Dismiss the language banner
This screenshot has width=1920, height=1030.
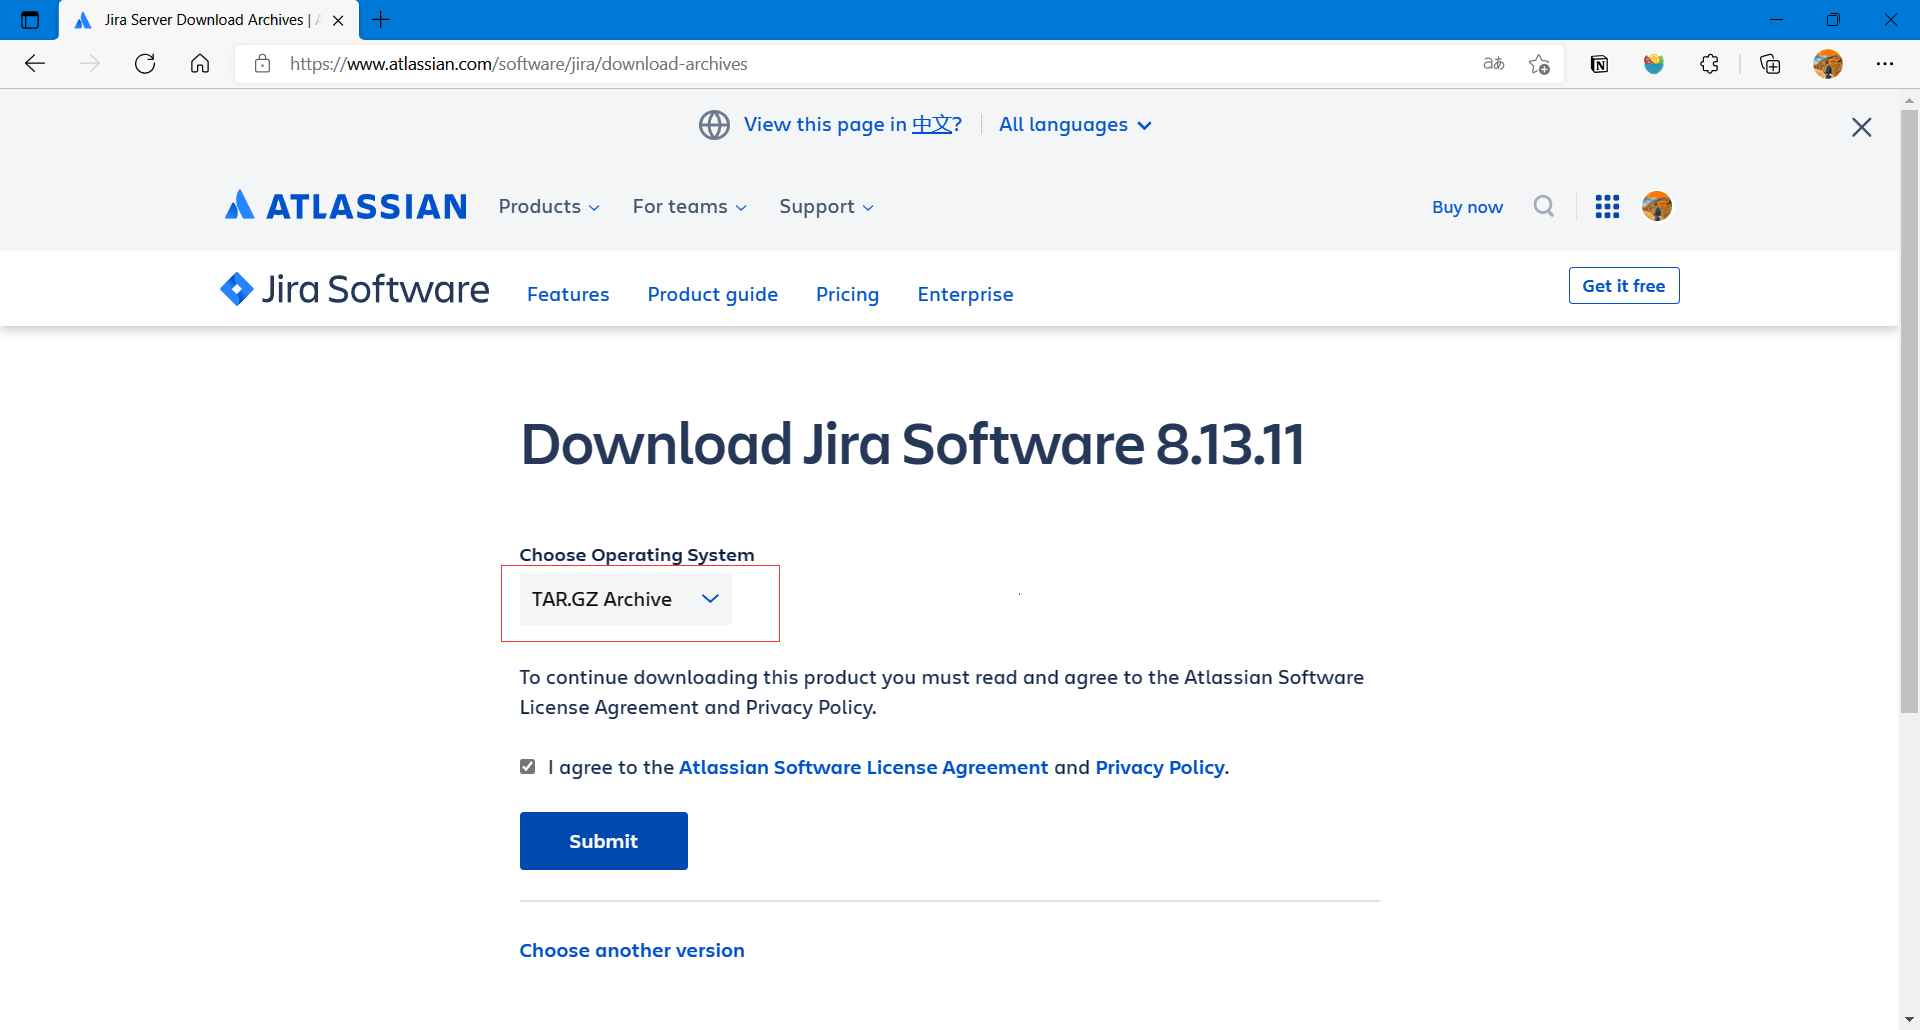(x=1861, y=127)
